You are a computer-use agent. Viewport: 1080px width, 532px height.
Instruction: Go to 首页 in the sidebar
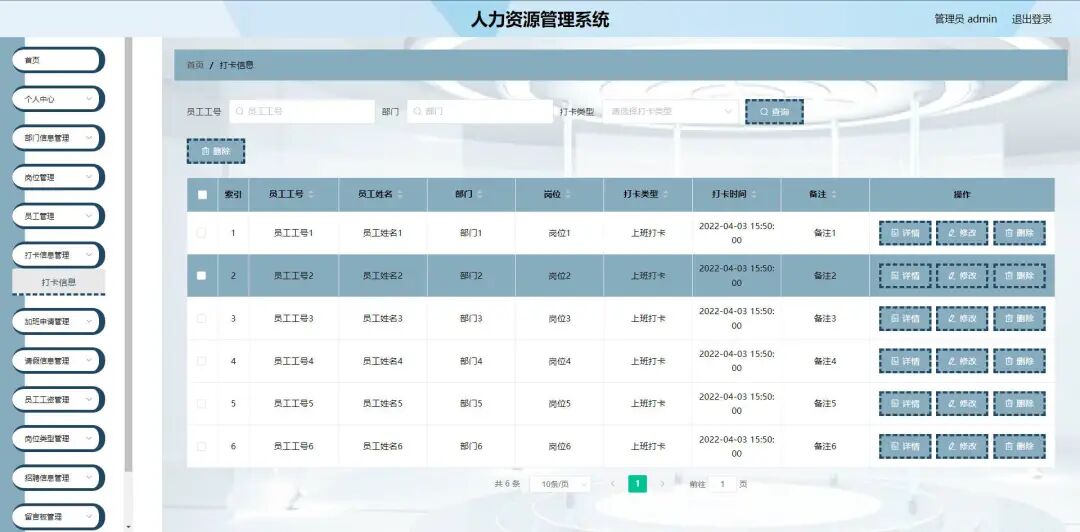click(58, 60)
